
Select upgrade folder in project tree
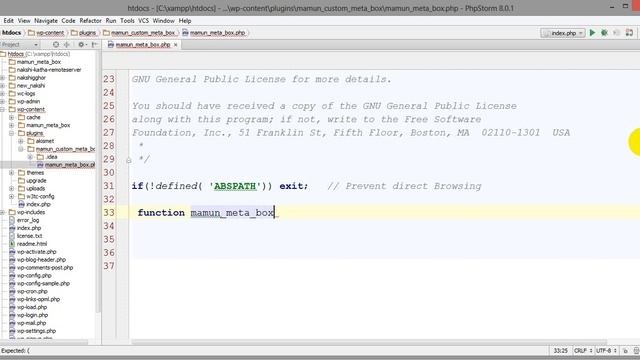click(x=36, y=180)
